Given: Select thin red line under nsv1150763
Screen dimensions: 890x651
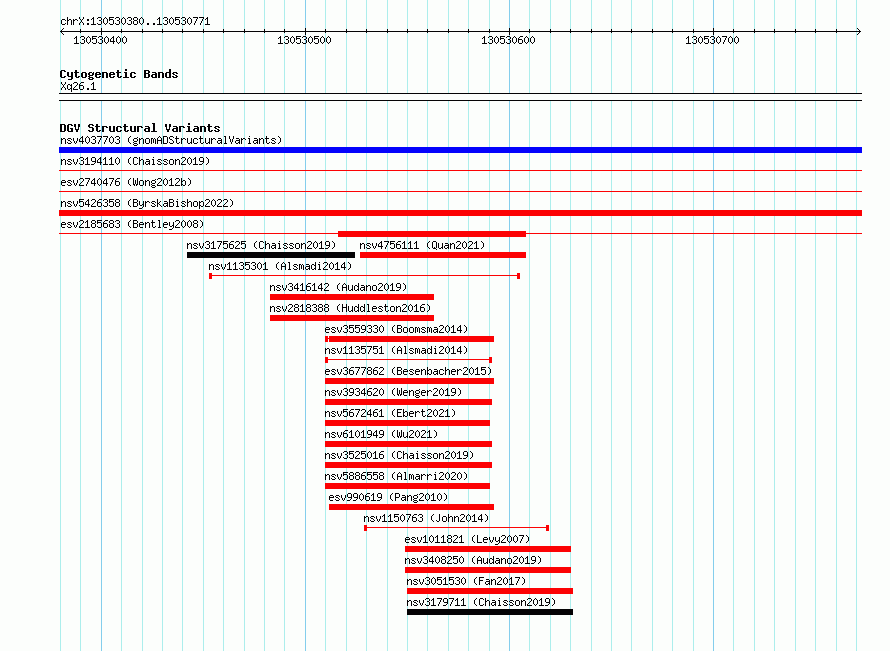Looking at the screenshot, I should point(456,528).
